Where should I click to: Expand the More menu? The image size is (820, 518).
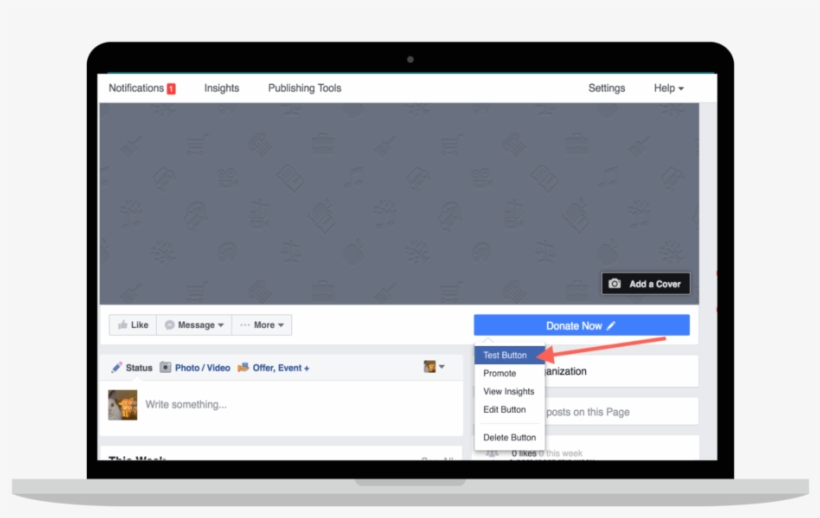tap(261, 325)
